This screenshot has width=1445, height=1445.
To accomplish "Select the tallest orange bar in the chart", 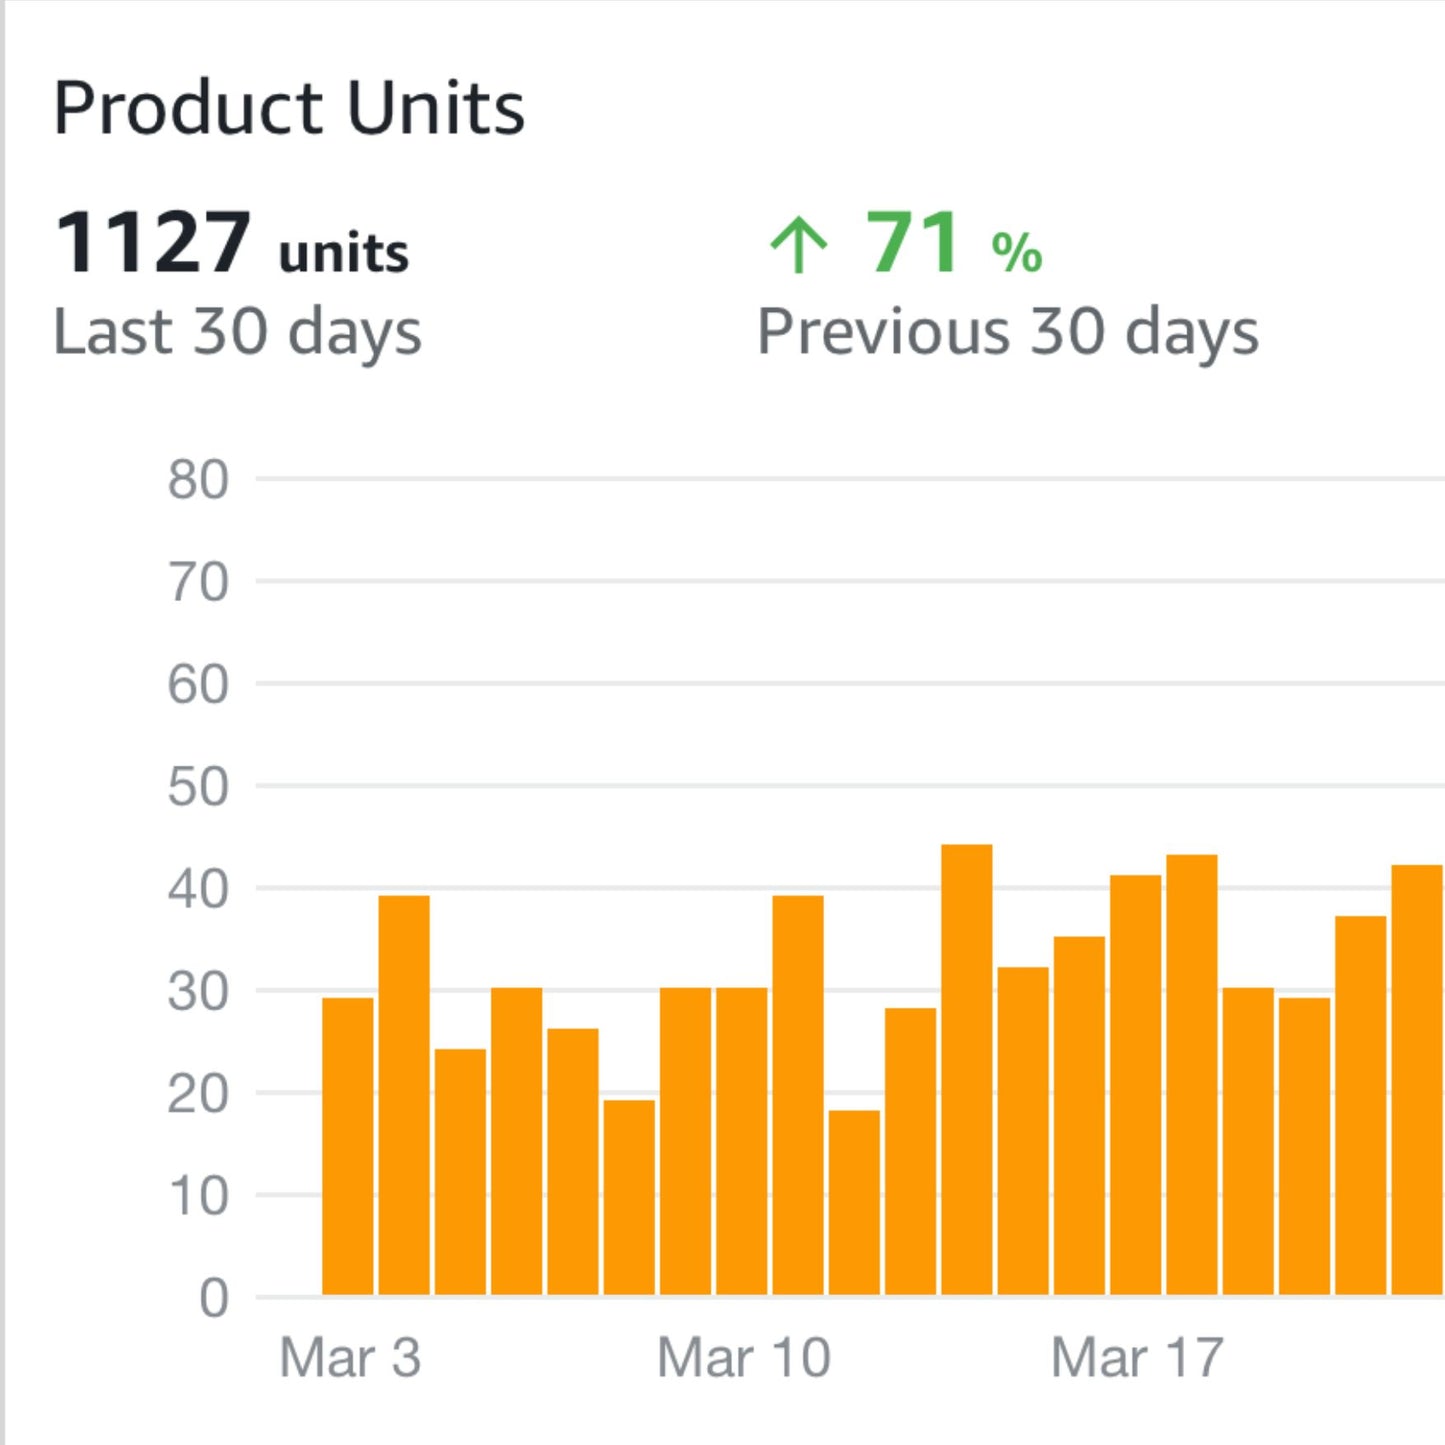I will (967, 1070).
